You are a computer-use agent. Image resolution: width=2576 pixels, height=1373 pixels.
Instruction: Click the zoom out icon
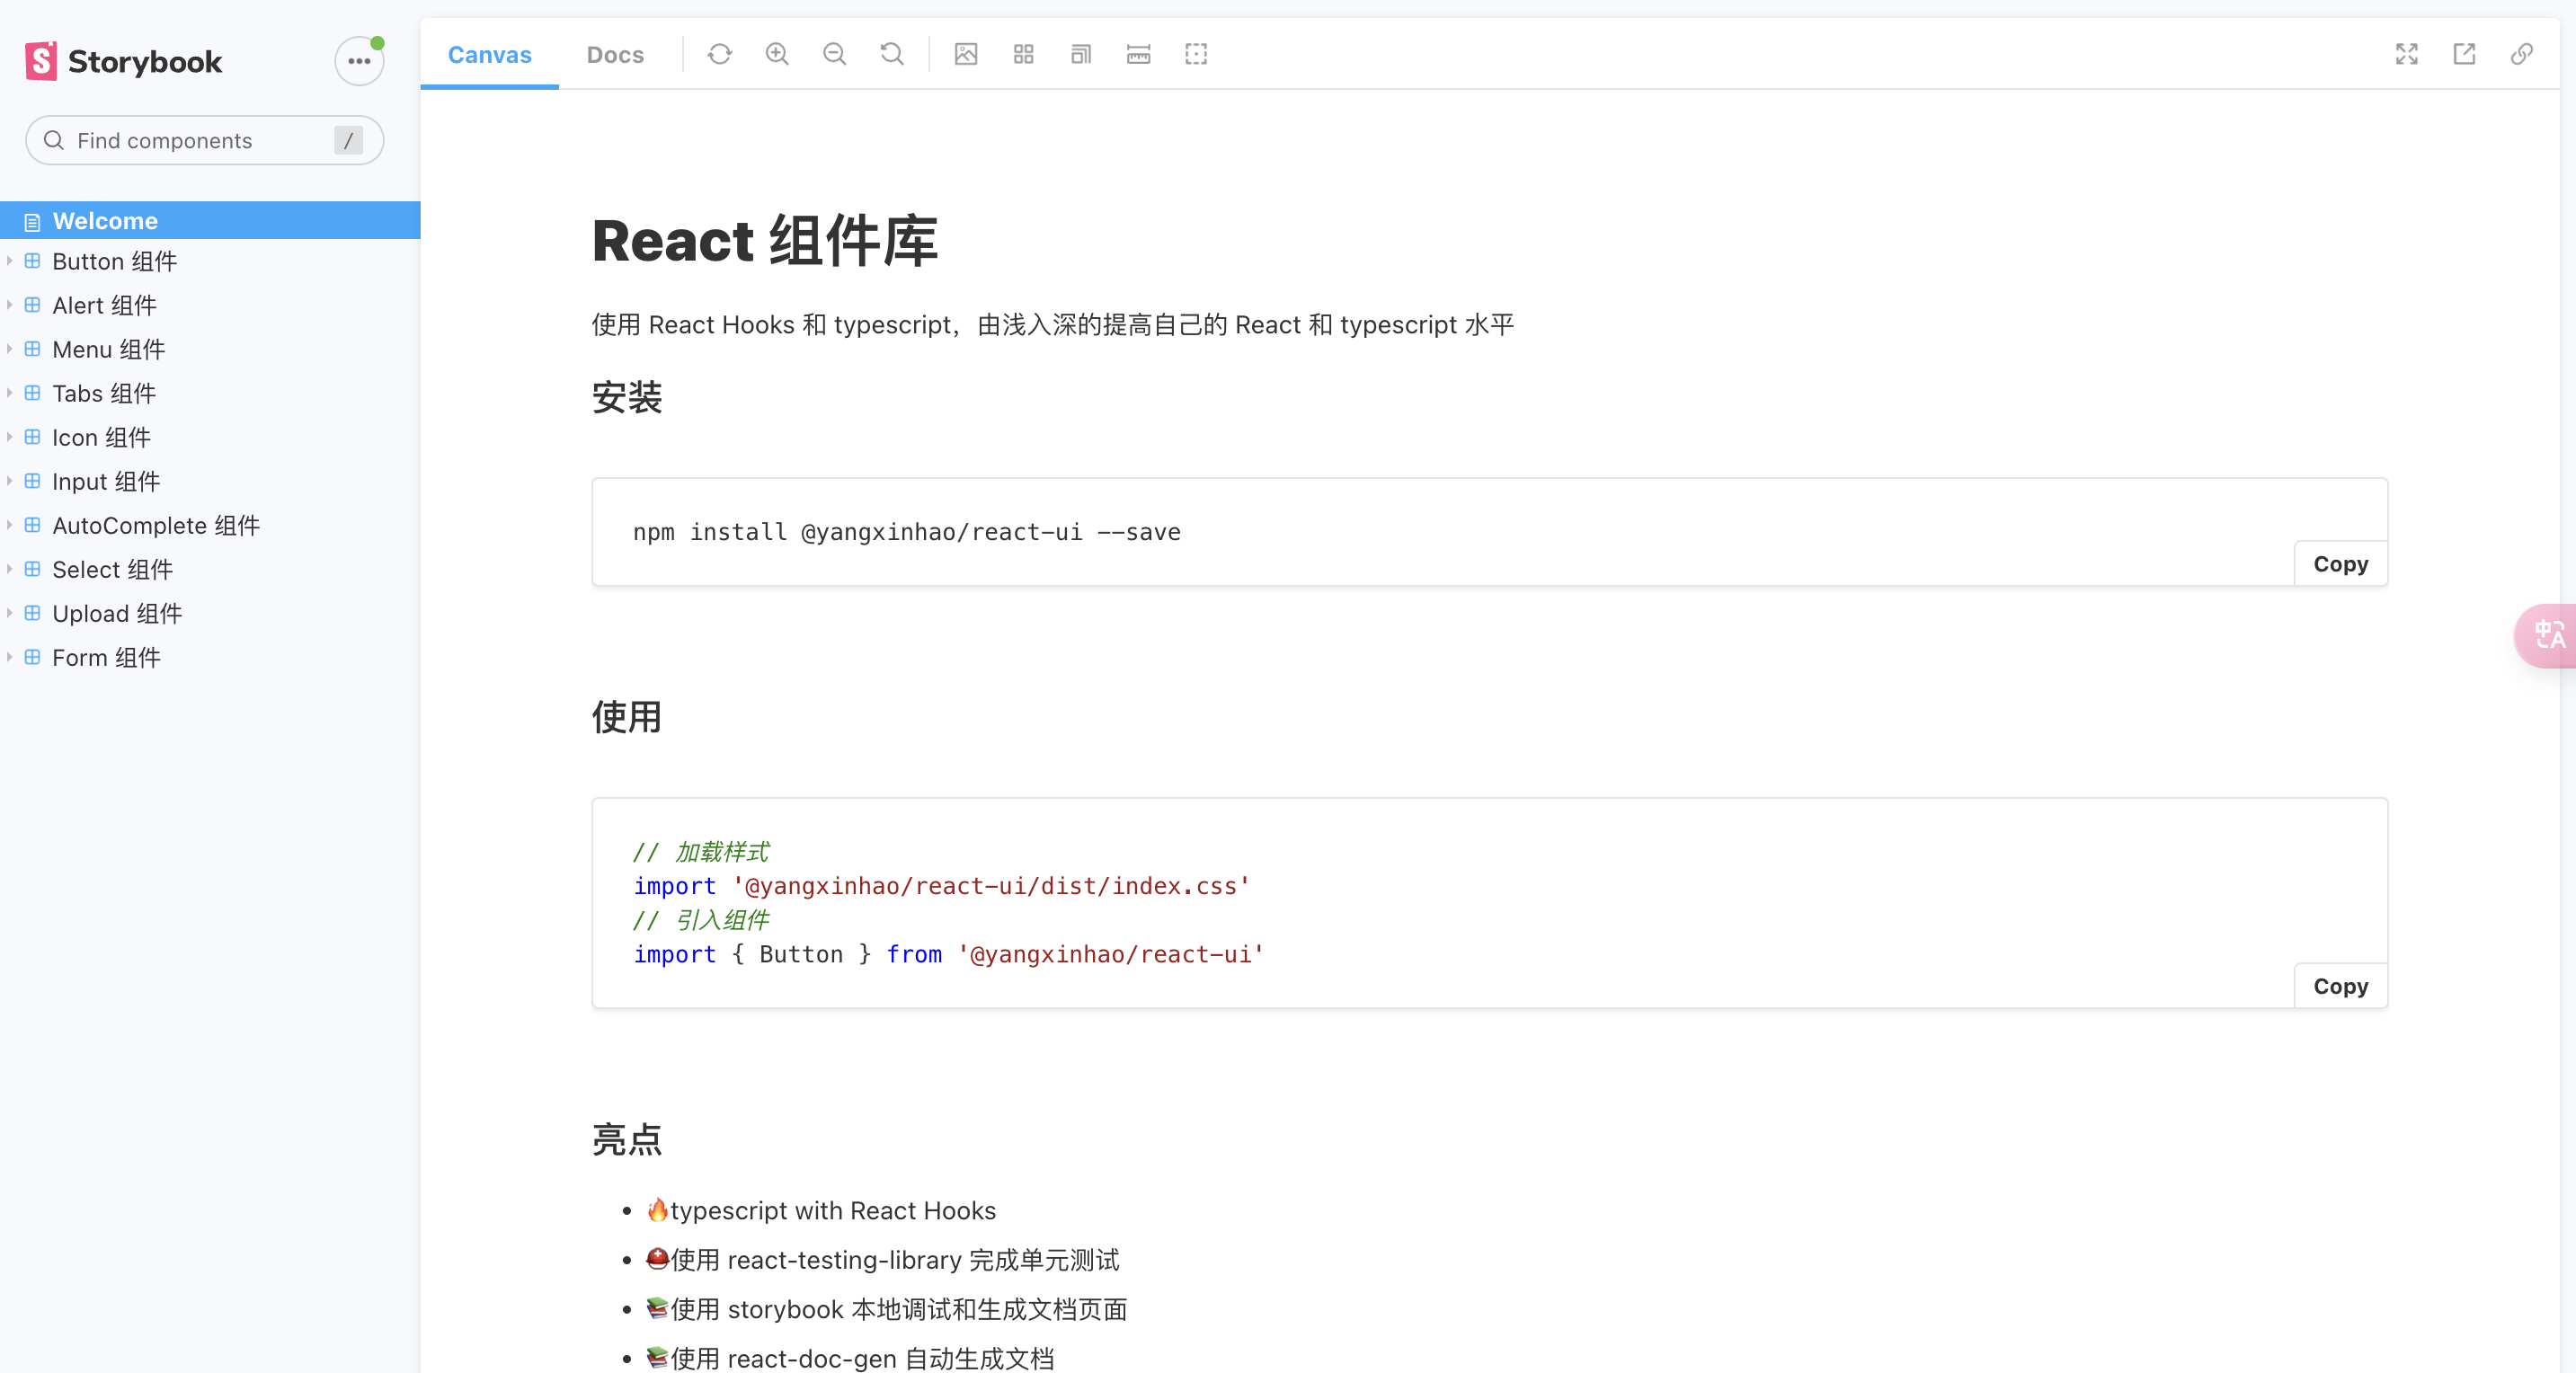(x=834, y=54)
